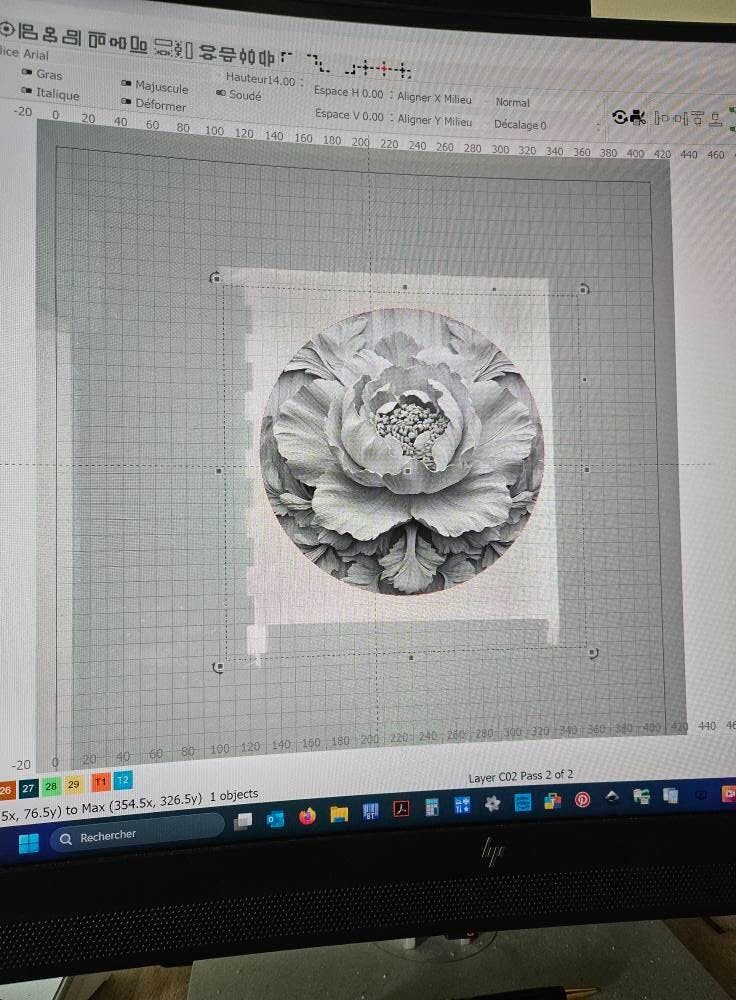Viewport: 736px width, 1000px height.
Task: Open the Aligner X Milieu dropdown
Action: pos(434,98)
